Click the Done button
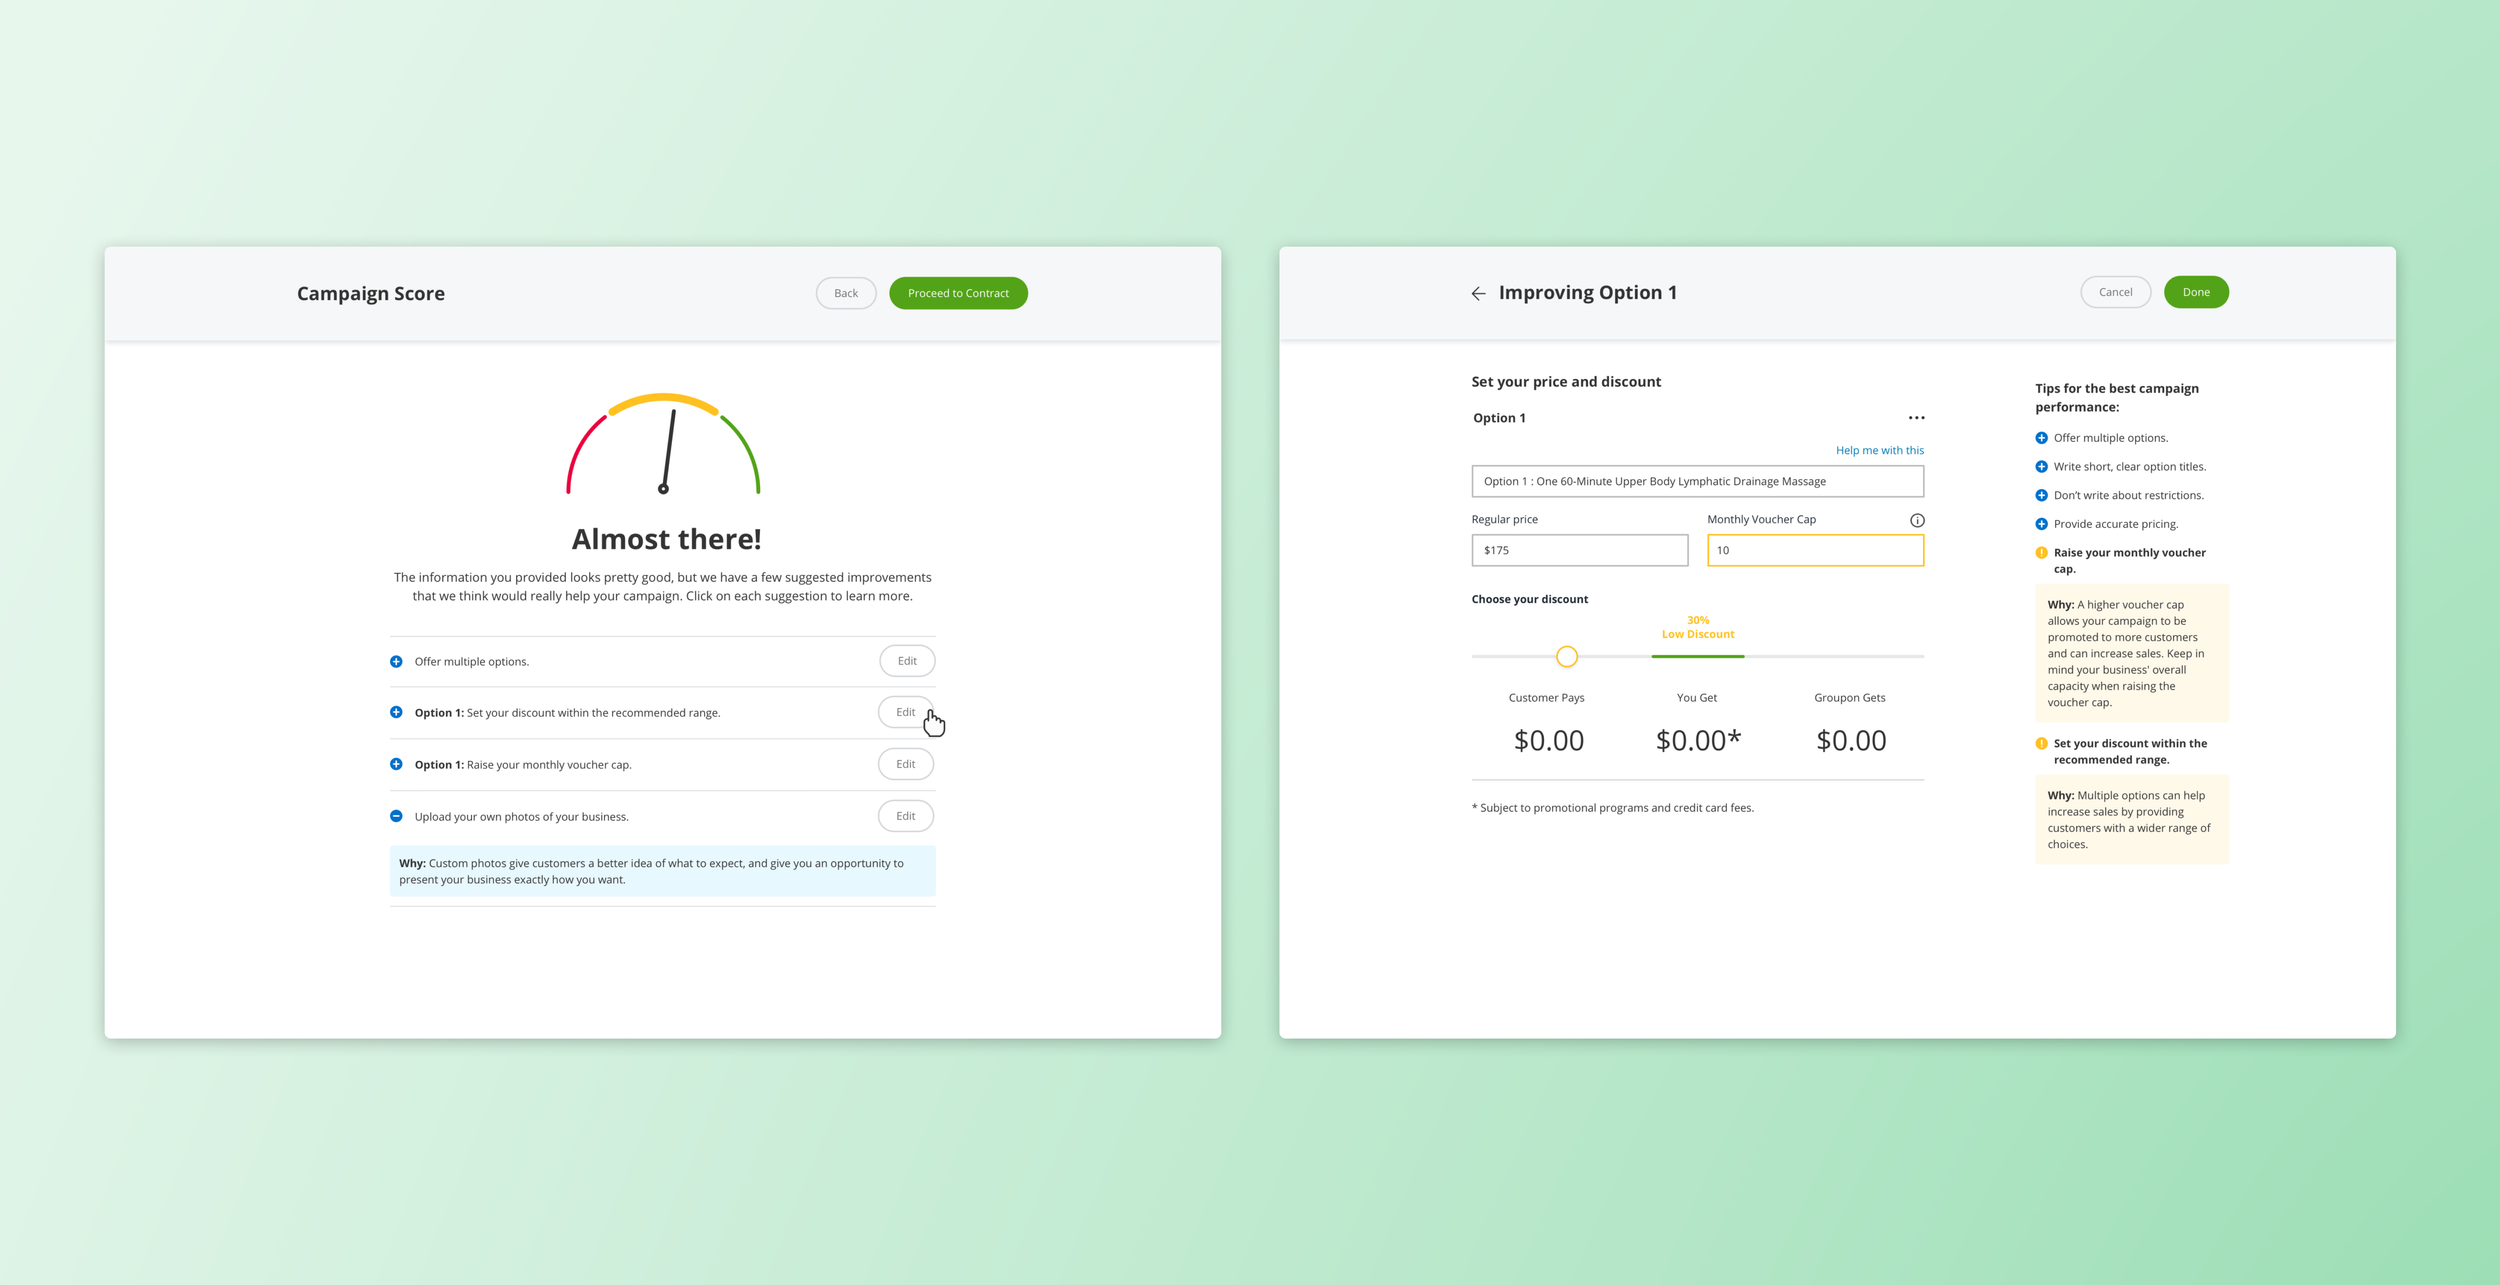Viewport: 2500px width, 1285px height. click(2195, 292)
